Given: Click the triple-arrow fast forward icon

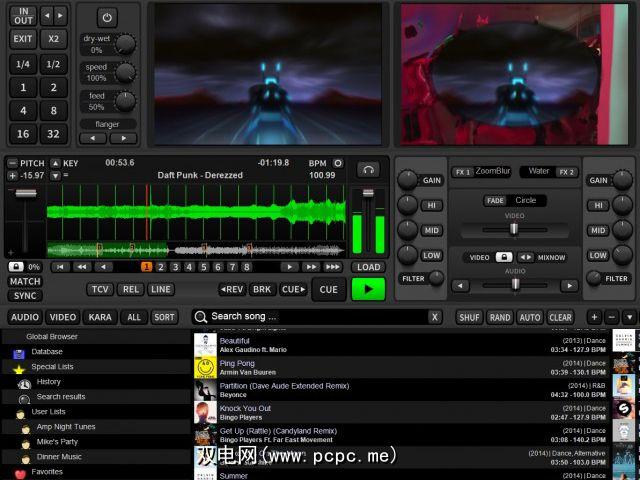Looking at the screenshot, I should (x=333, y=267).
